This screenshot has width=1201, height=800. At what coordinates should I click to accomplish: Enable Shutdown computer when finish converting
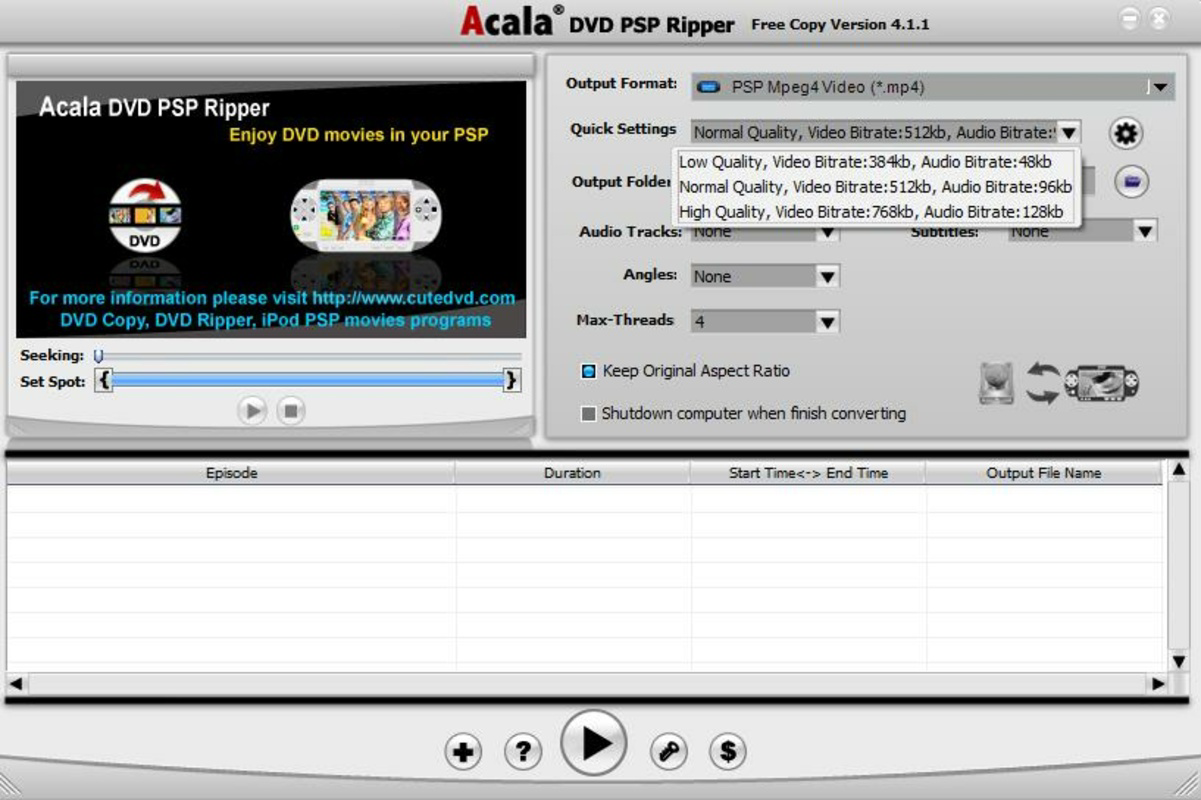589,414
